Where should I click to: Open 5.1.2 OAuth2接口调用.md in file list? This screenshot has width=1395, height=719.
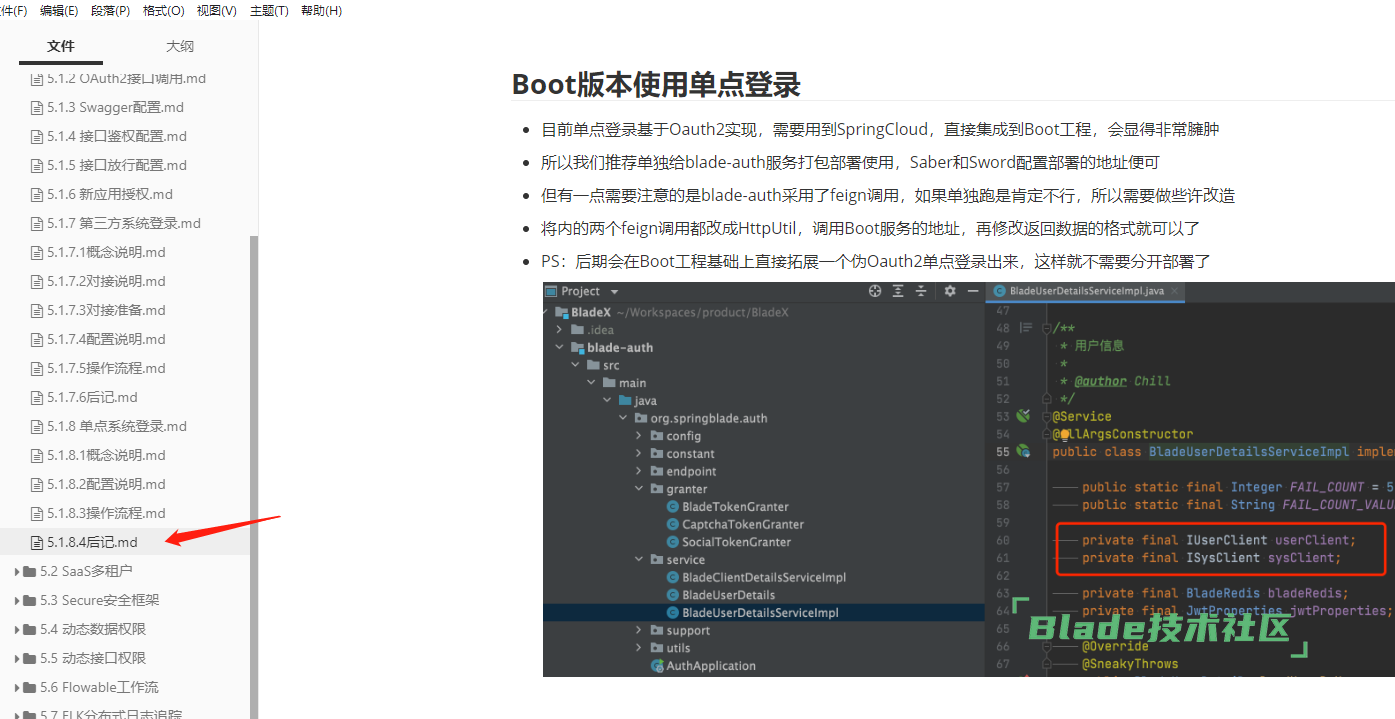(x=126, y=78)
